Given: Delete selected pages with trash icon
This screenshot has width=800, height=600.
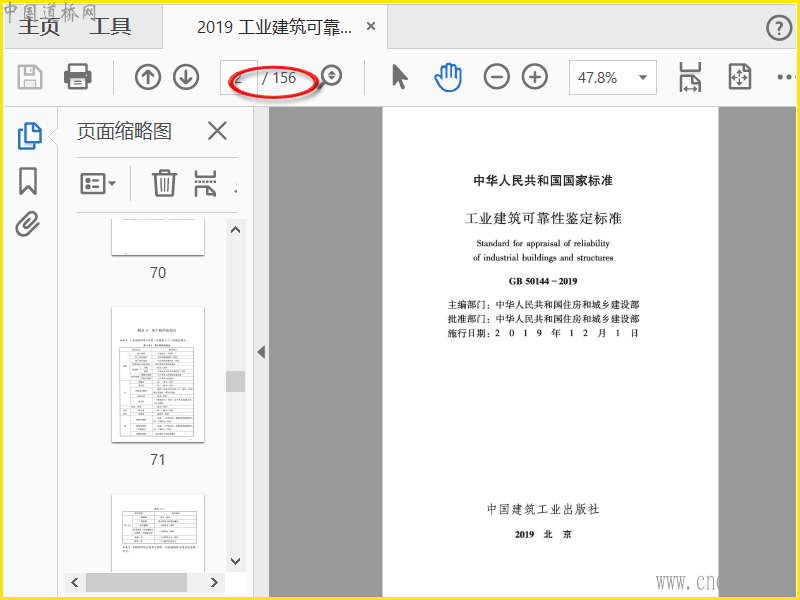Looking at the screenshot, I should click(x=164, y=183).
